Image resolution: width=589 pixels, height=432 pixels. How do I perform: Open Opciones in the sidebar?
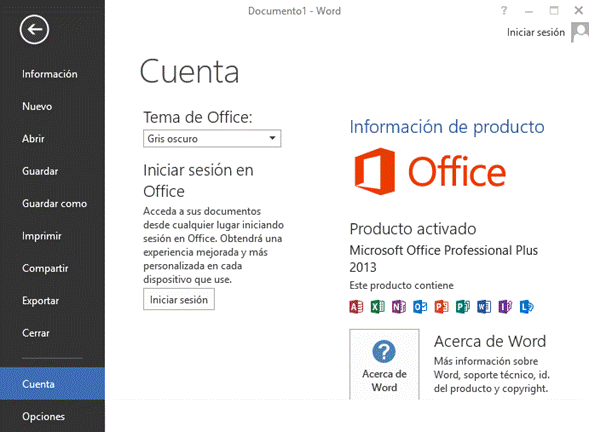point(53,416)
